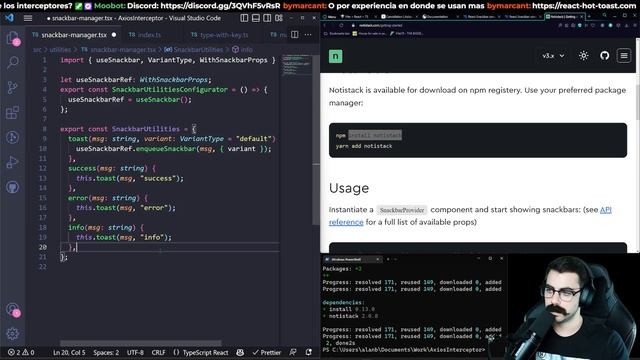
Task: Open Extensions view in activity bar
Action: coord(13,112)
